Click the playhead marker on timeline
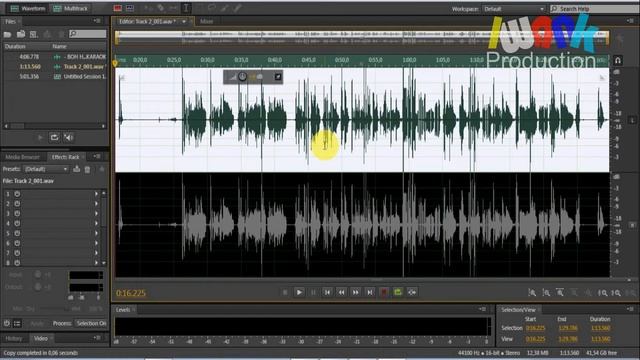The image size is (640, 360). point(115,63)
